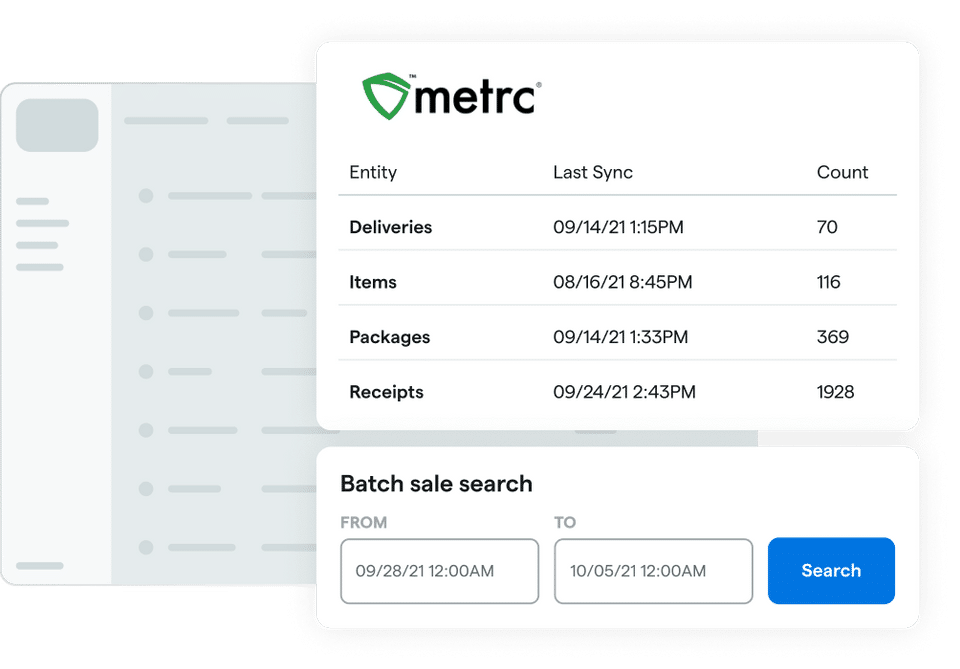Image resolution: width=960 pixels, height=669 pixels.
Task: Click Receipts last sync 09/24/21 2:43PM
Action: 624,392
